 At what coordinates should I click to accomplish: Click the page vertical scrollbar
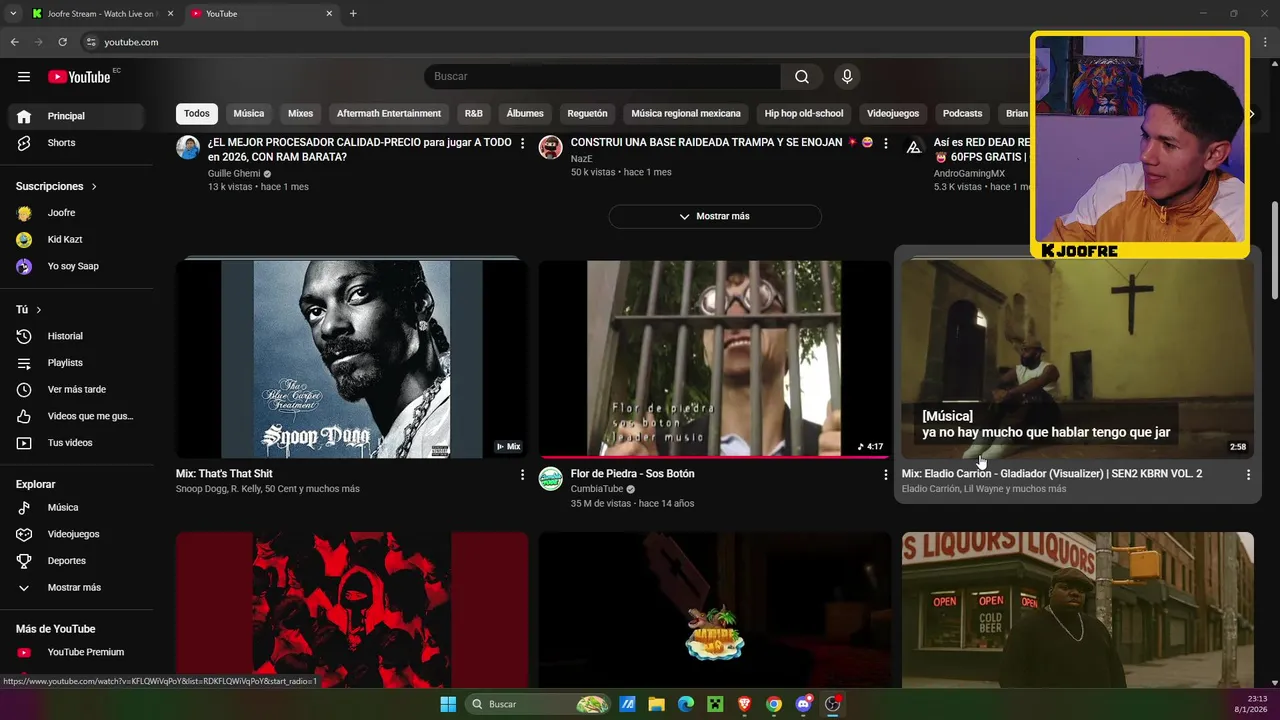click(x=1274, y=250)
